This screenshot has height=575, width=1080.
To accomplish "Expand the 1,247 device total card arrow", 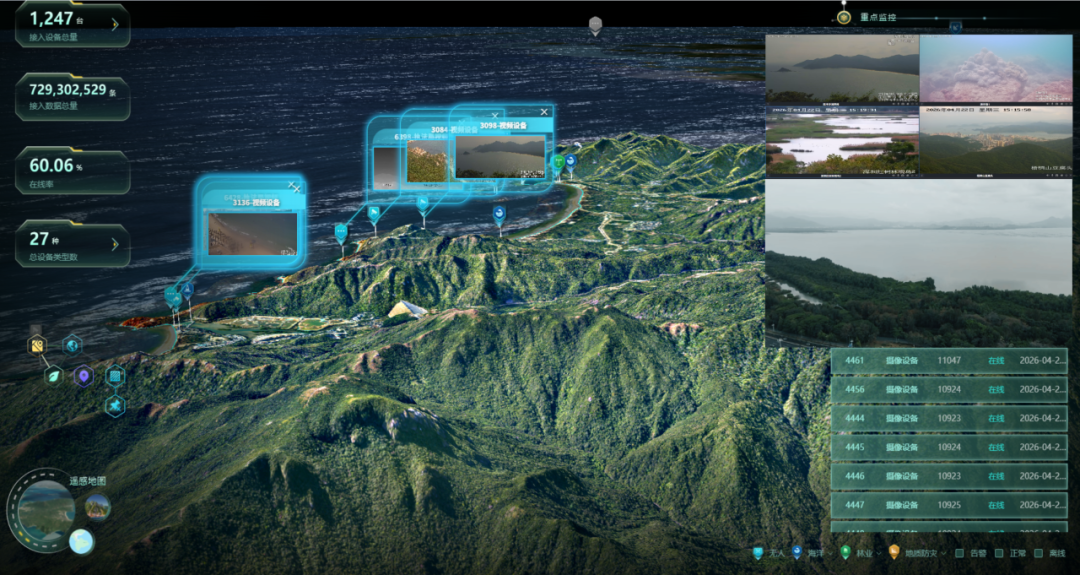I will click(115, 24).
